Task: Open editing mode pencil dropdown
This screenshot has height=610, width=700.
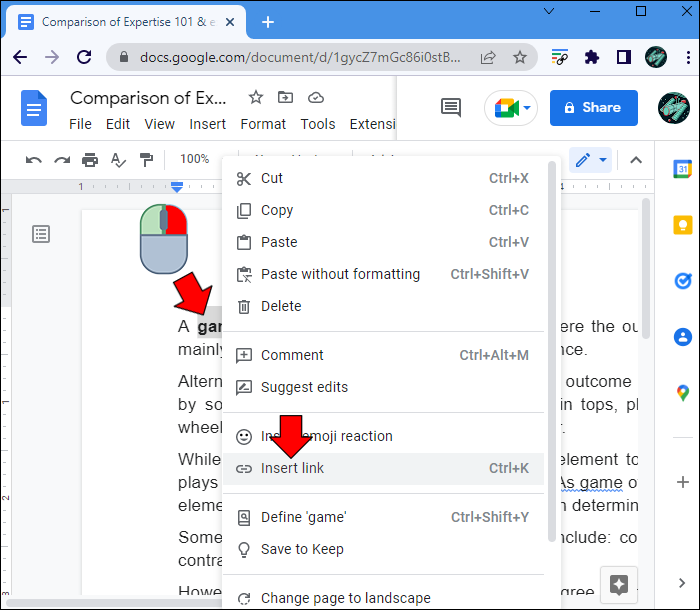Action: point(591,159)
